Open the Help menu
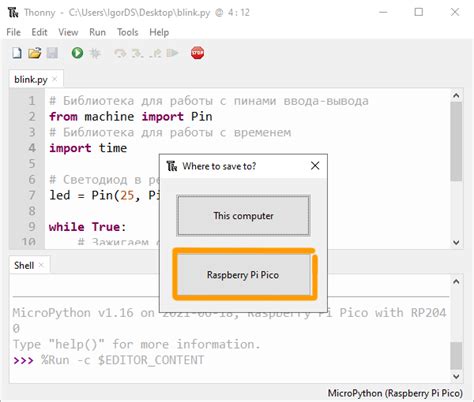Viewport: 474px width, 402px height. [159, 32]
